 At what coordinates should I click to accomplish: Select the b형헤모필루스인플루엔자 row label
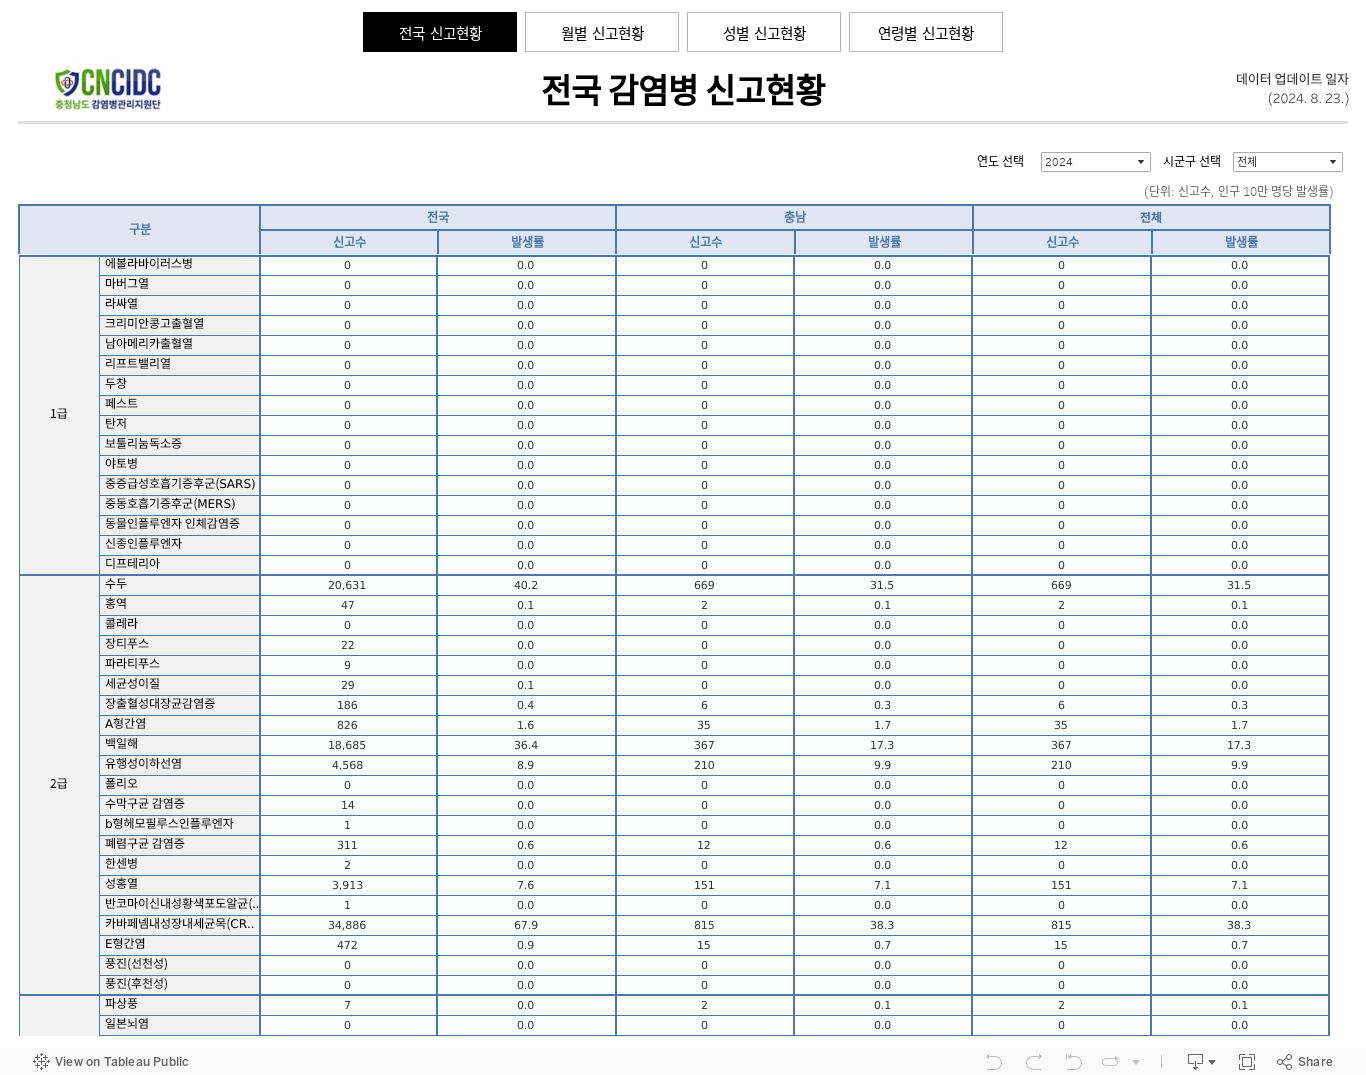click(180, 825)
